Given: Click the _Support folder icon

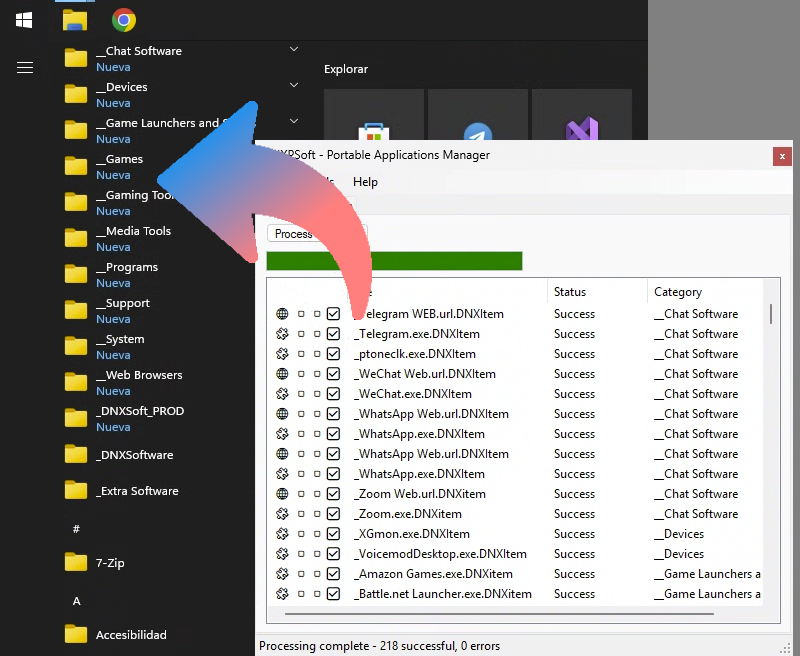Looking at the screenshot, I should coord(76,310).
